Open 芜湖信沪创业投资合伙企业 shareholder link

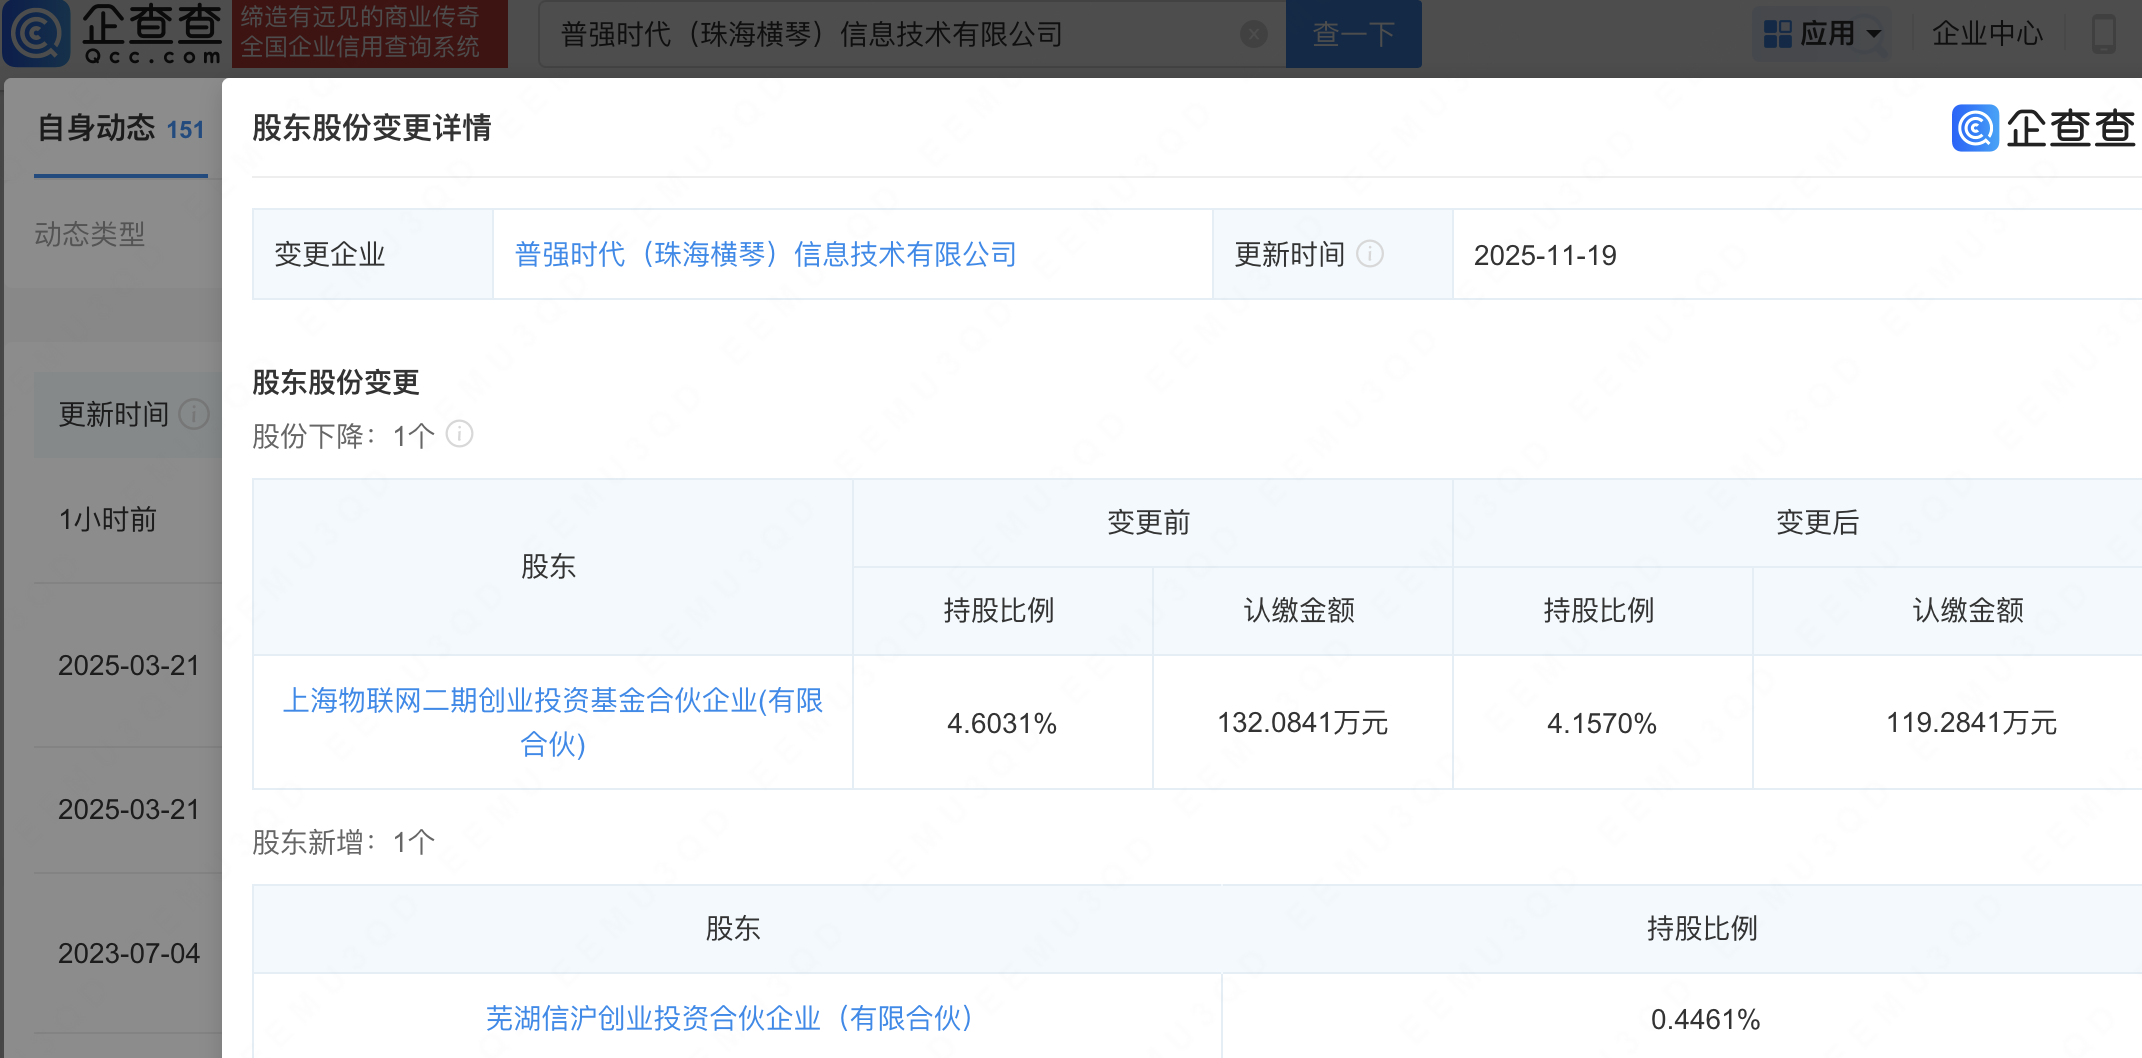pos(729,1018)
